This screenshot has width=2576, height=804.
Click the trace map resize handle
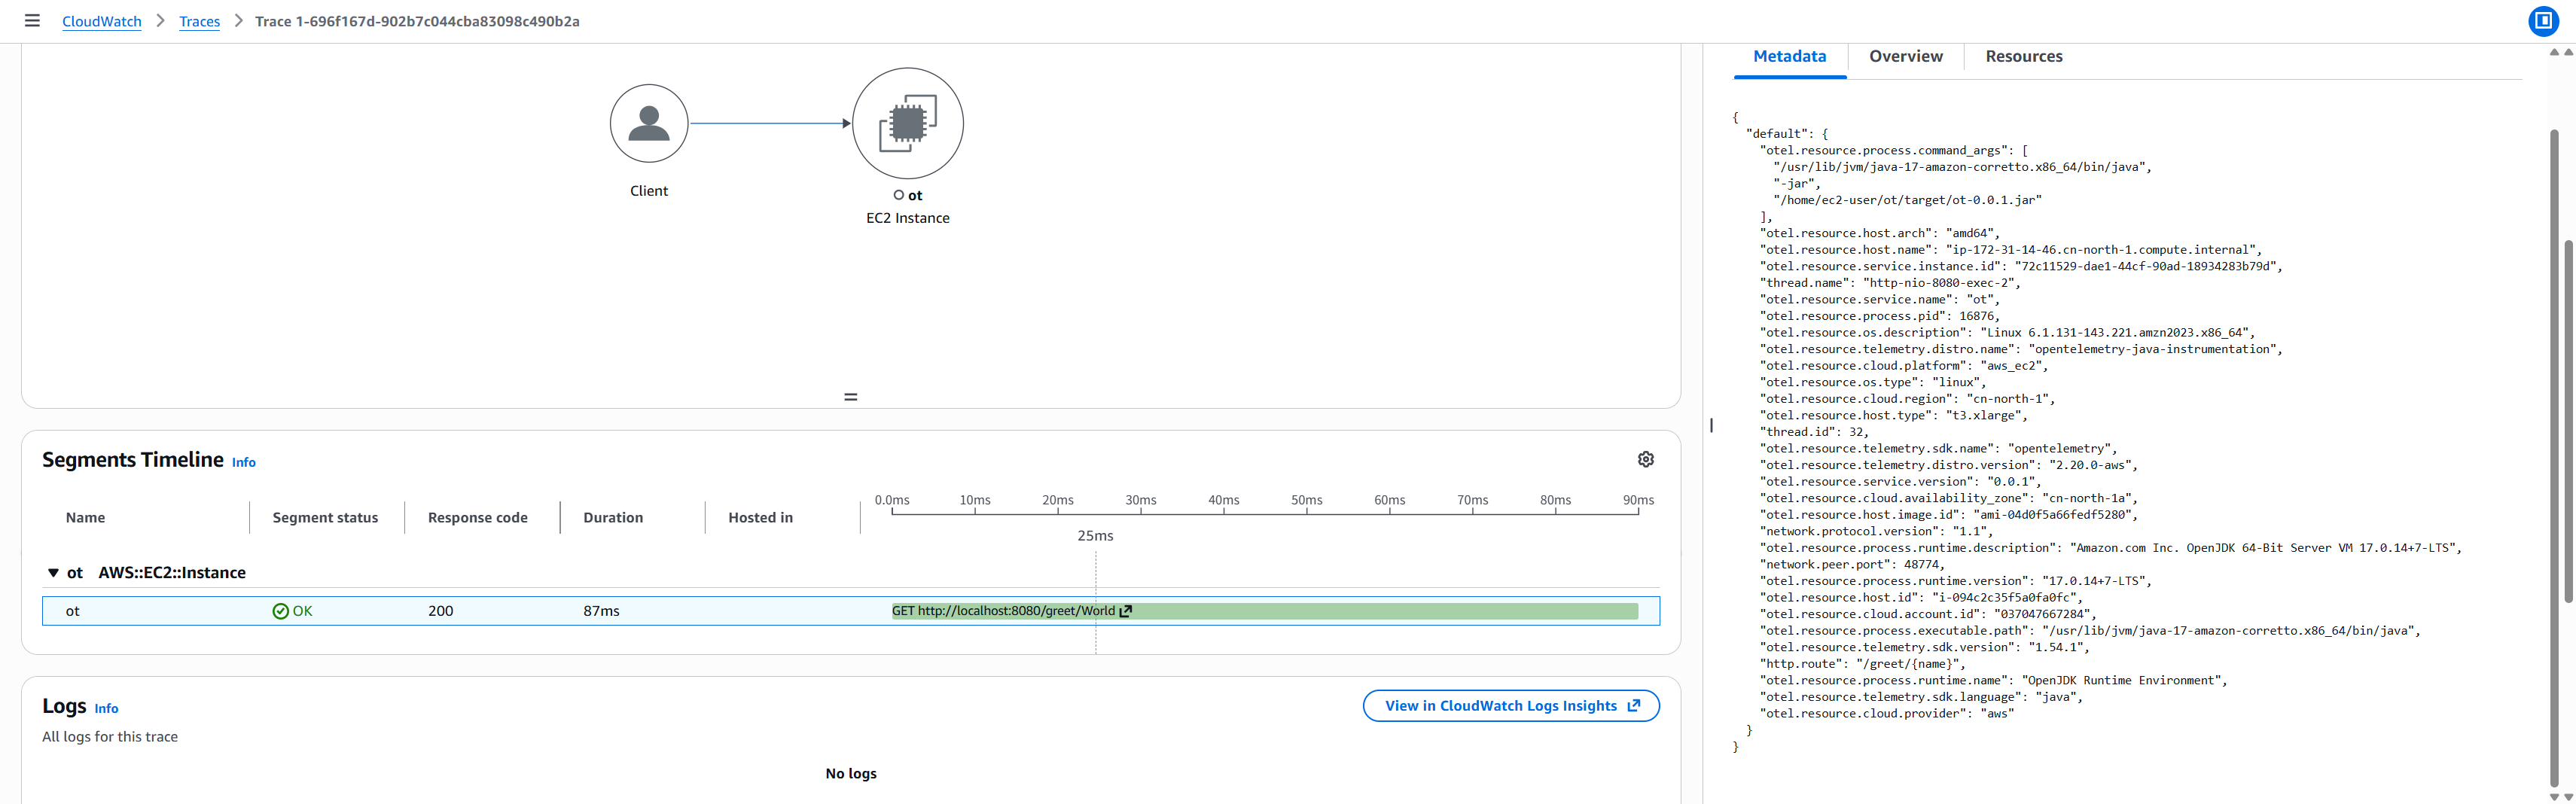coord(851,397)
